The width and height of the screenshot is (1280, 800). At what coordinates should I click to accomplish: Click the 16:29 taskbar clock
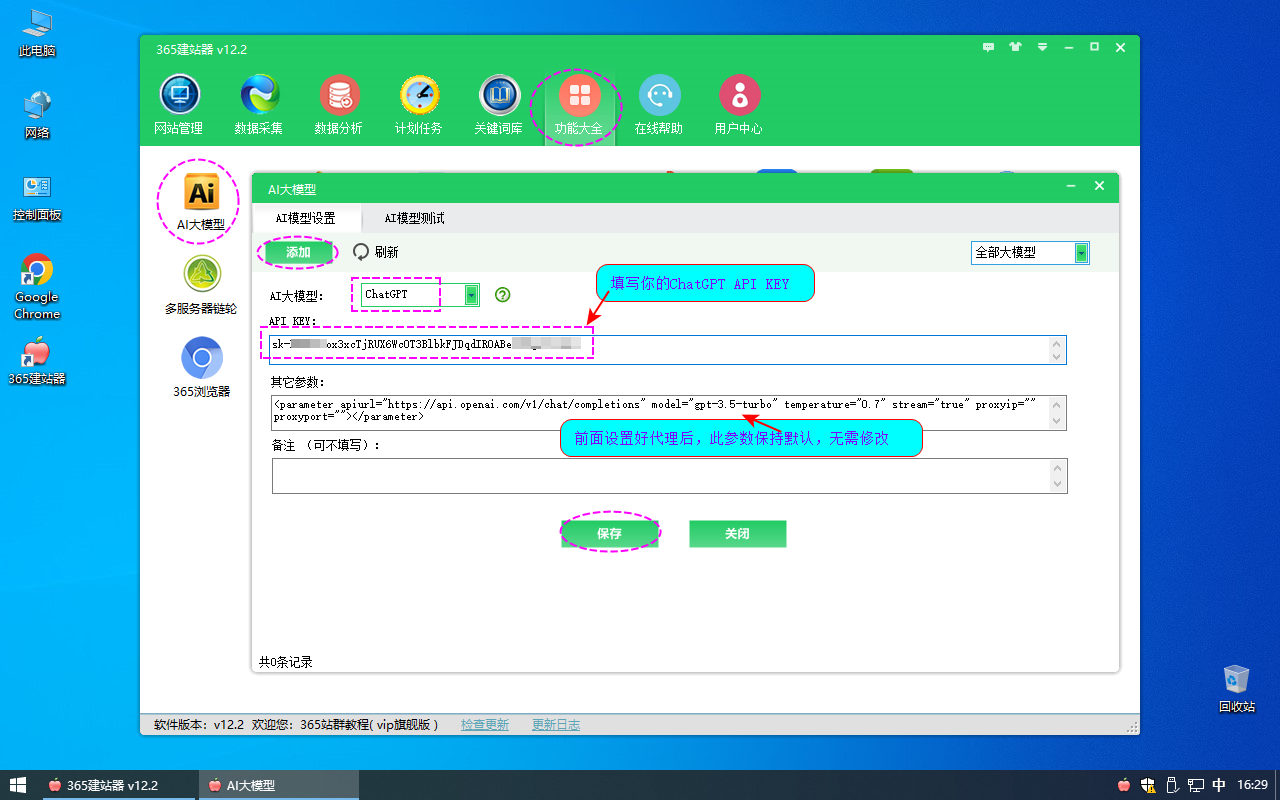click(1253, 785)
